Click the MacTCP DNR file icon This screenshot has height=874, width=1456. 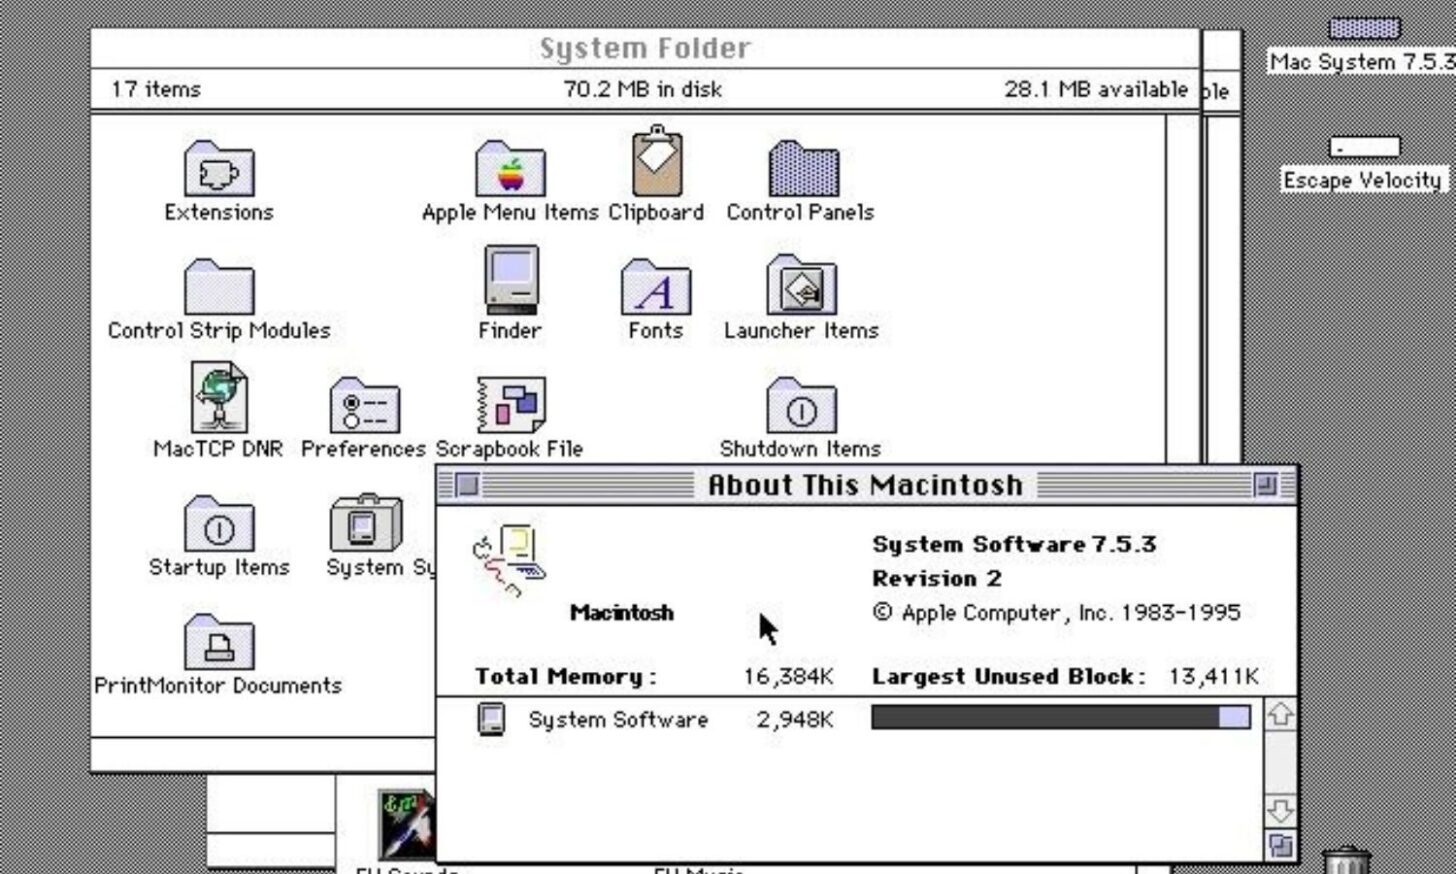219,398
